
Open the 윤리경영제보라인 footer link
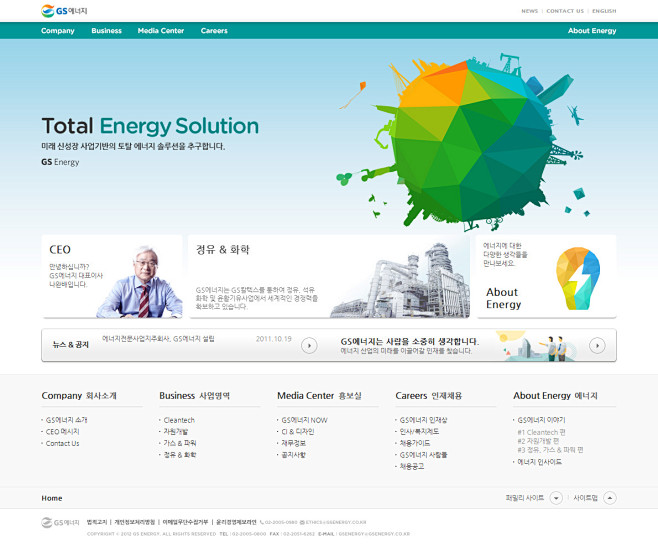point(236,522)
